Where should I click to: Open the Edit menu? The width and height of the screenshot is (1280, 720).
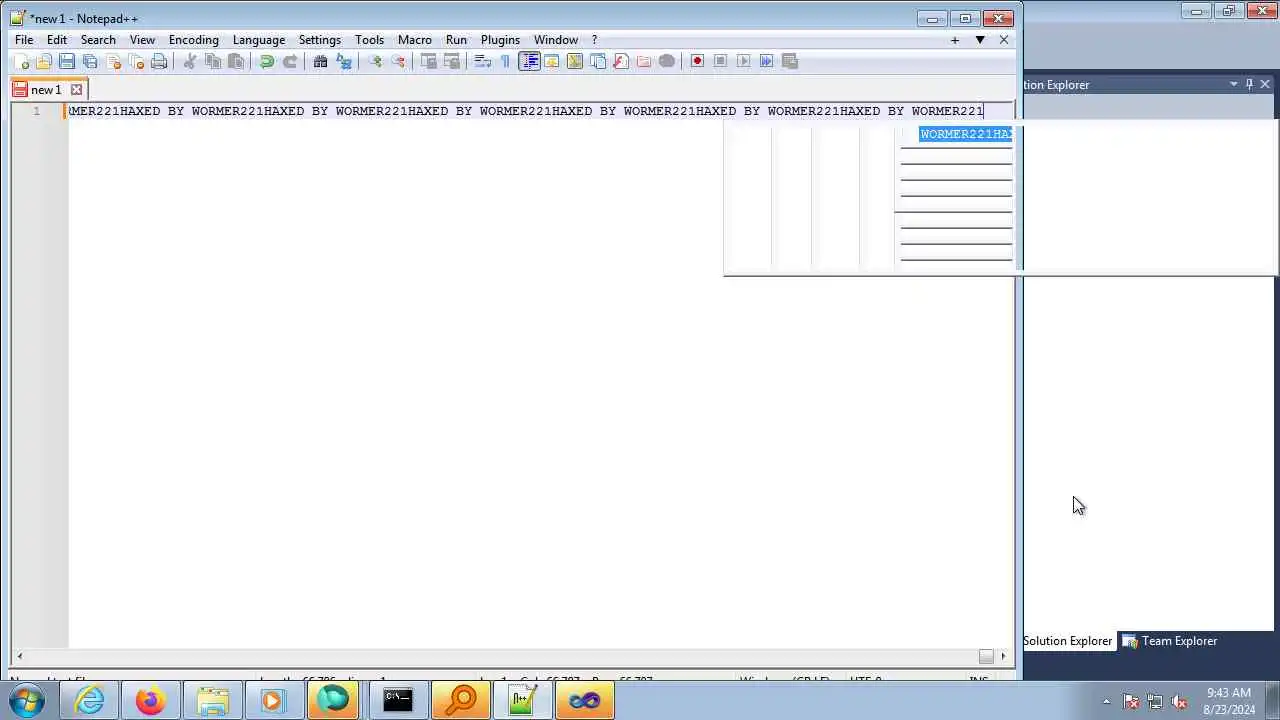coord(57,40)
